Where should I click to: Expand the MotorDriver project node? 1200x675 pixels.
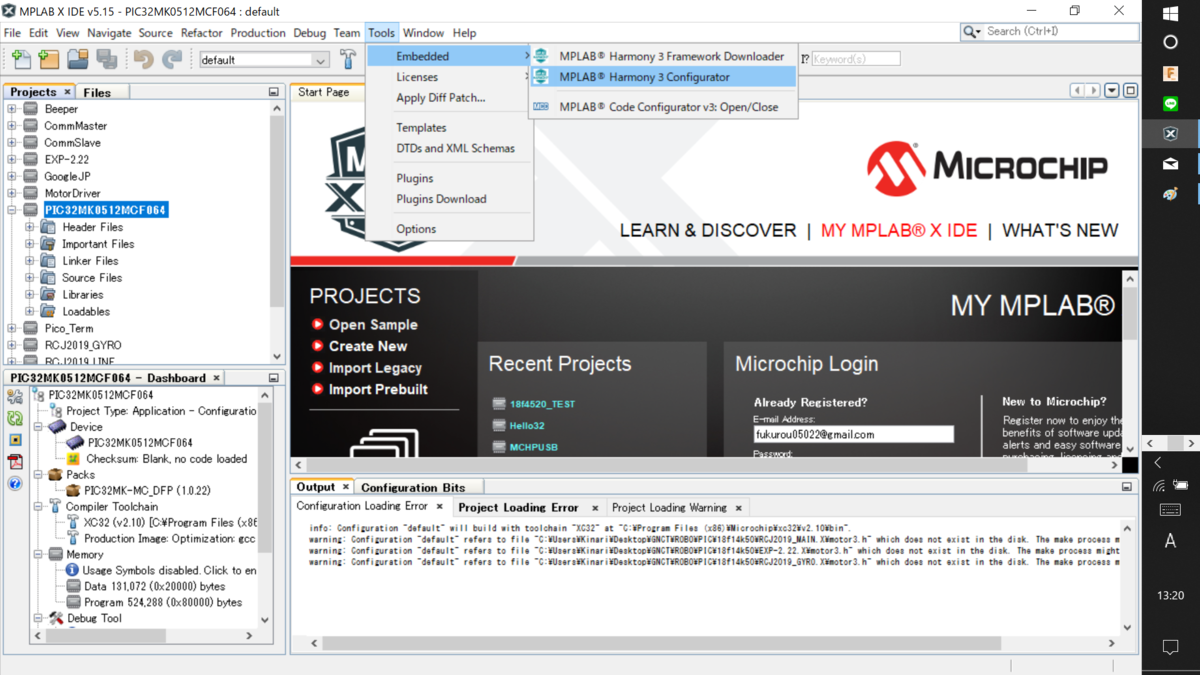point(12,193)
